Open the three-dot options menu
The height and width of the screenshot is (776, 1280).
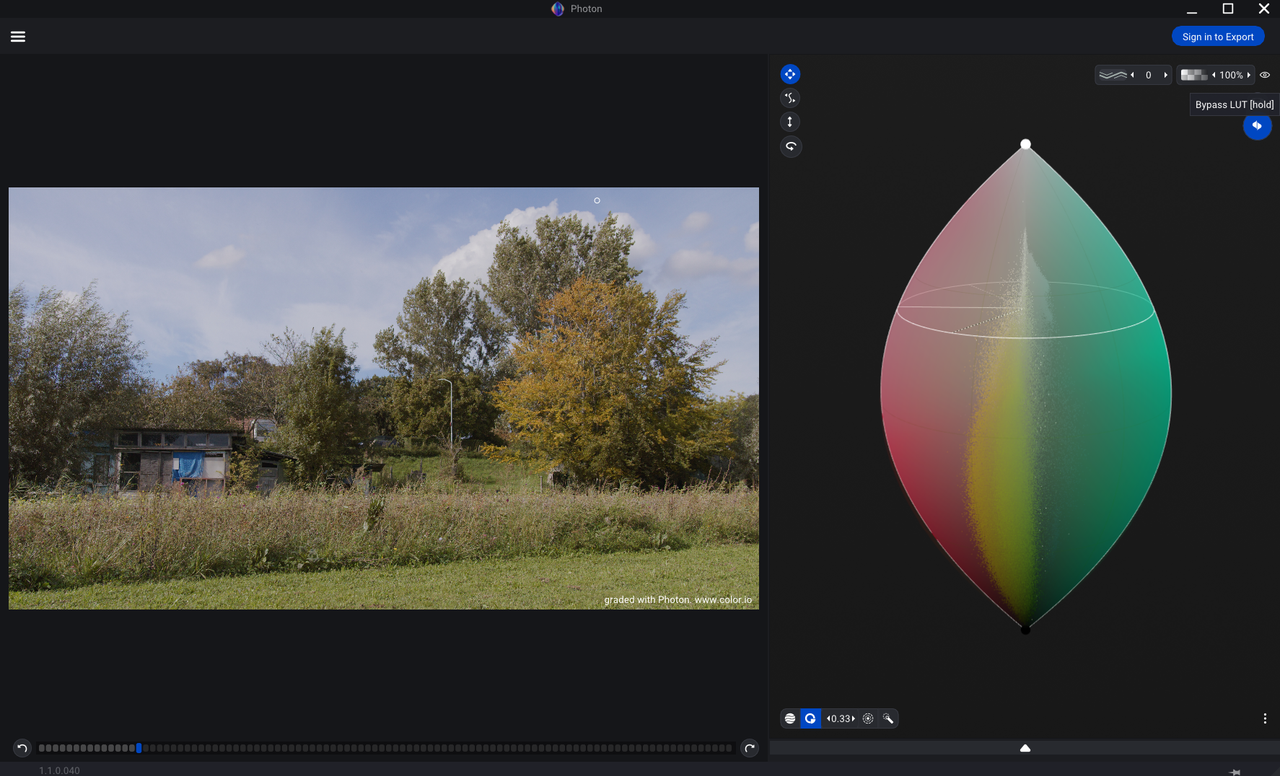tap(1265, 718)
